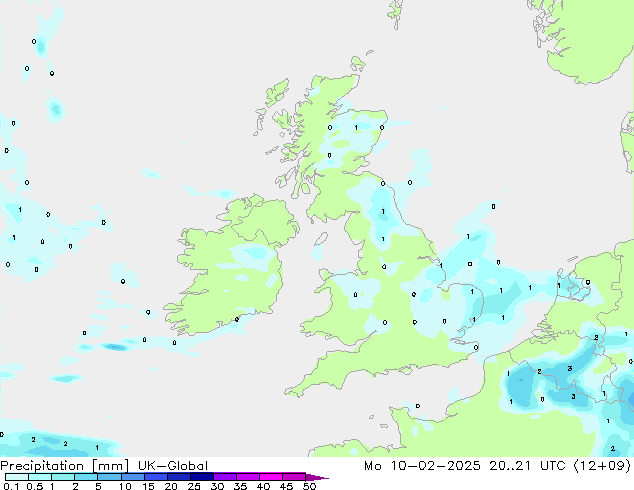Click the 'UK-Global' model label

tap(173, 466)
